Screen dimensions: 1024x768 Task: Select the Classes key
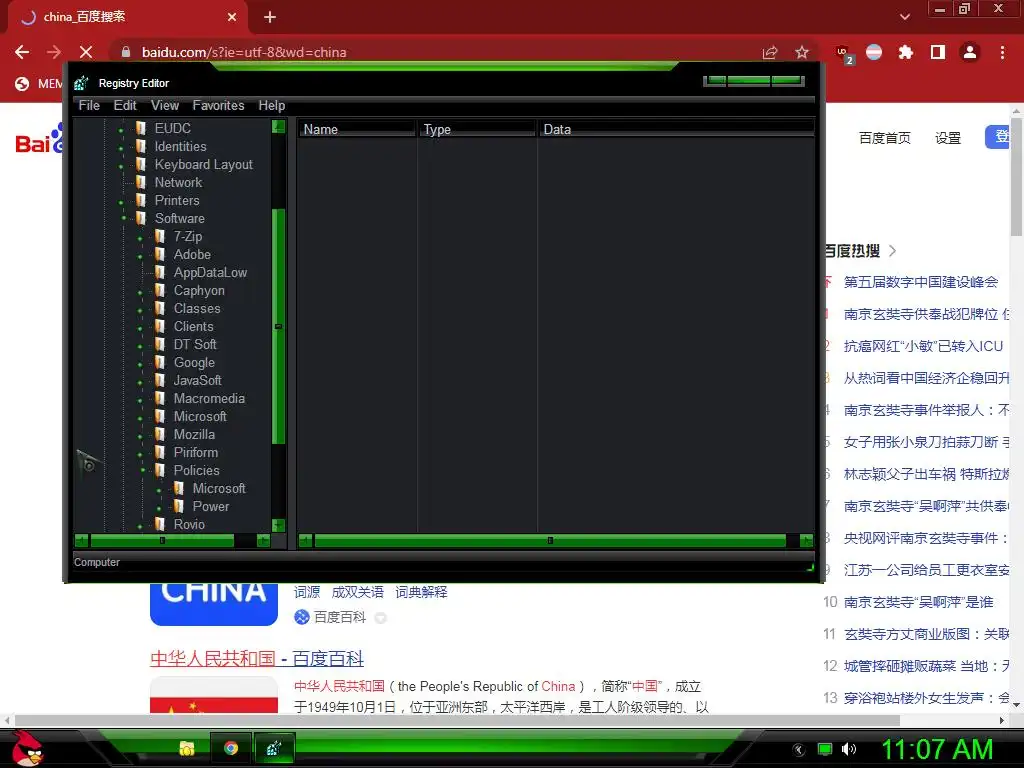[197, 308]
